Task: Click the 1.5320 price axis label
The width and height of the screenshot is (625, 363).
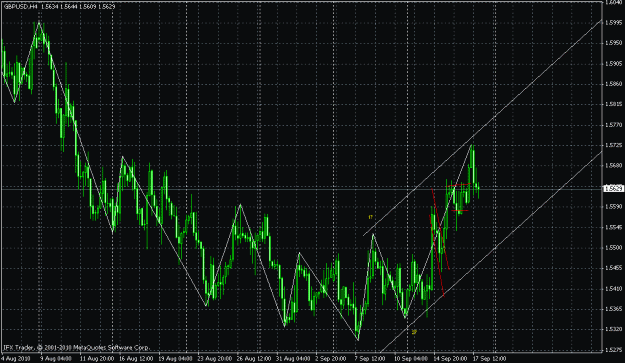Action: [614, 329]
